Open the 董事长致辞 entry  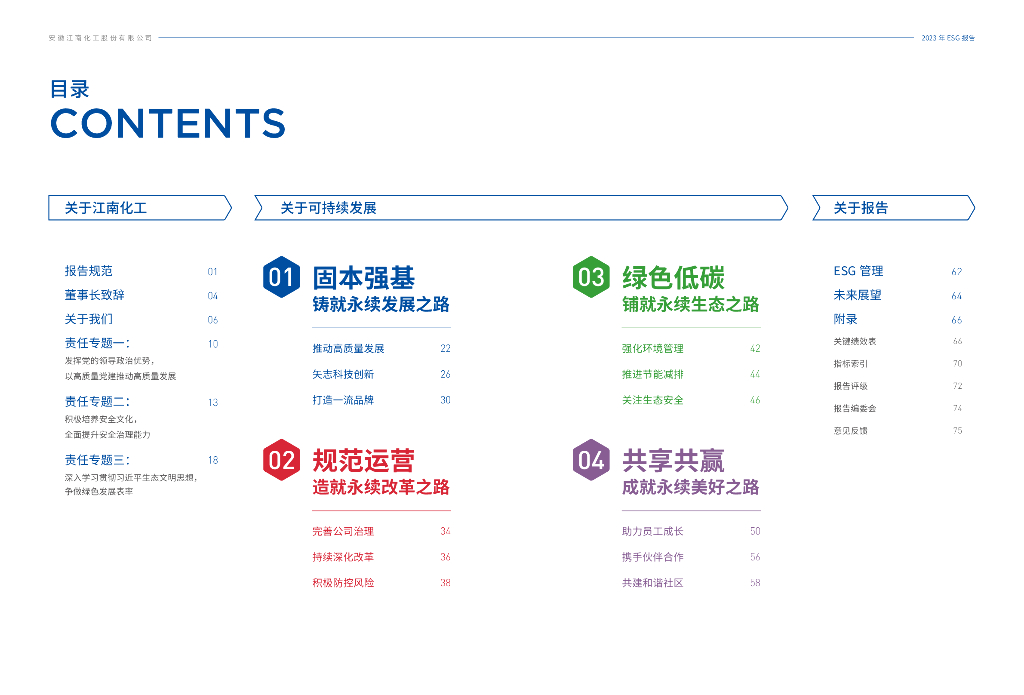[95, 295]
